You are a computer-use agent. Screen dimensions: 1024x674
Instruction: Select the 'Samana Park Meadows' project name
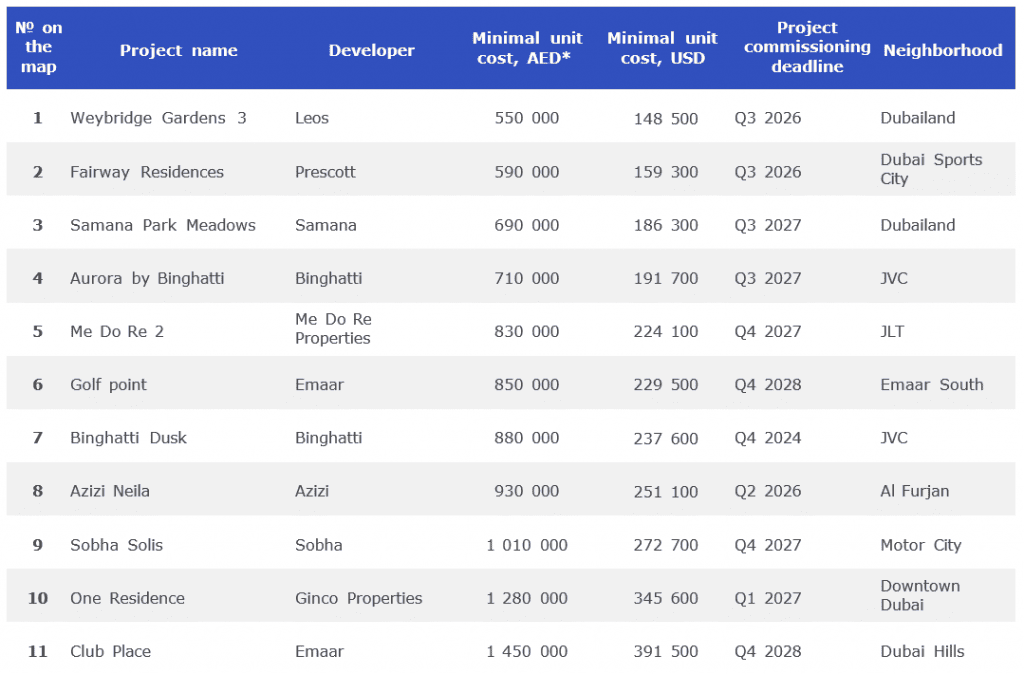coord(163,225)
